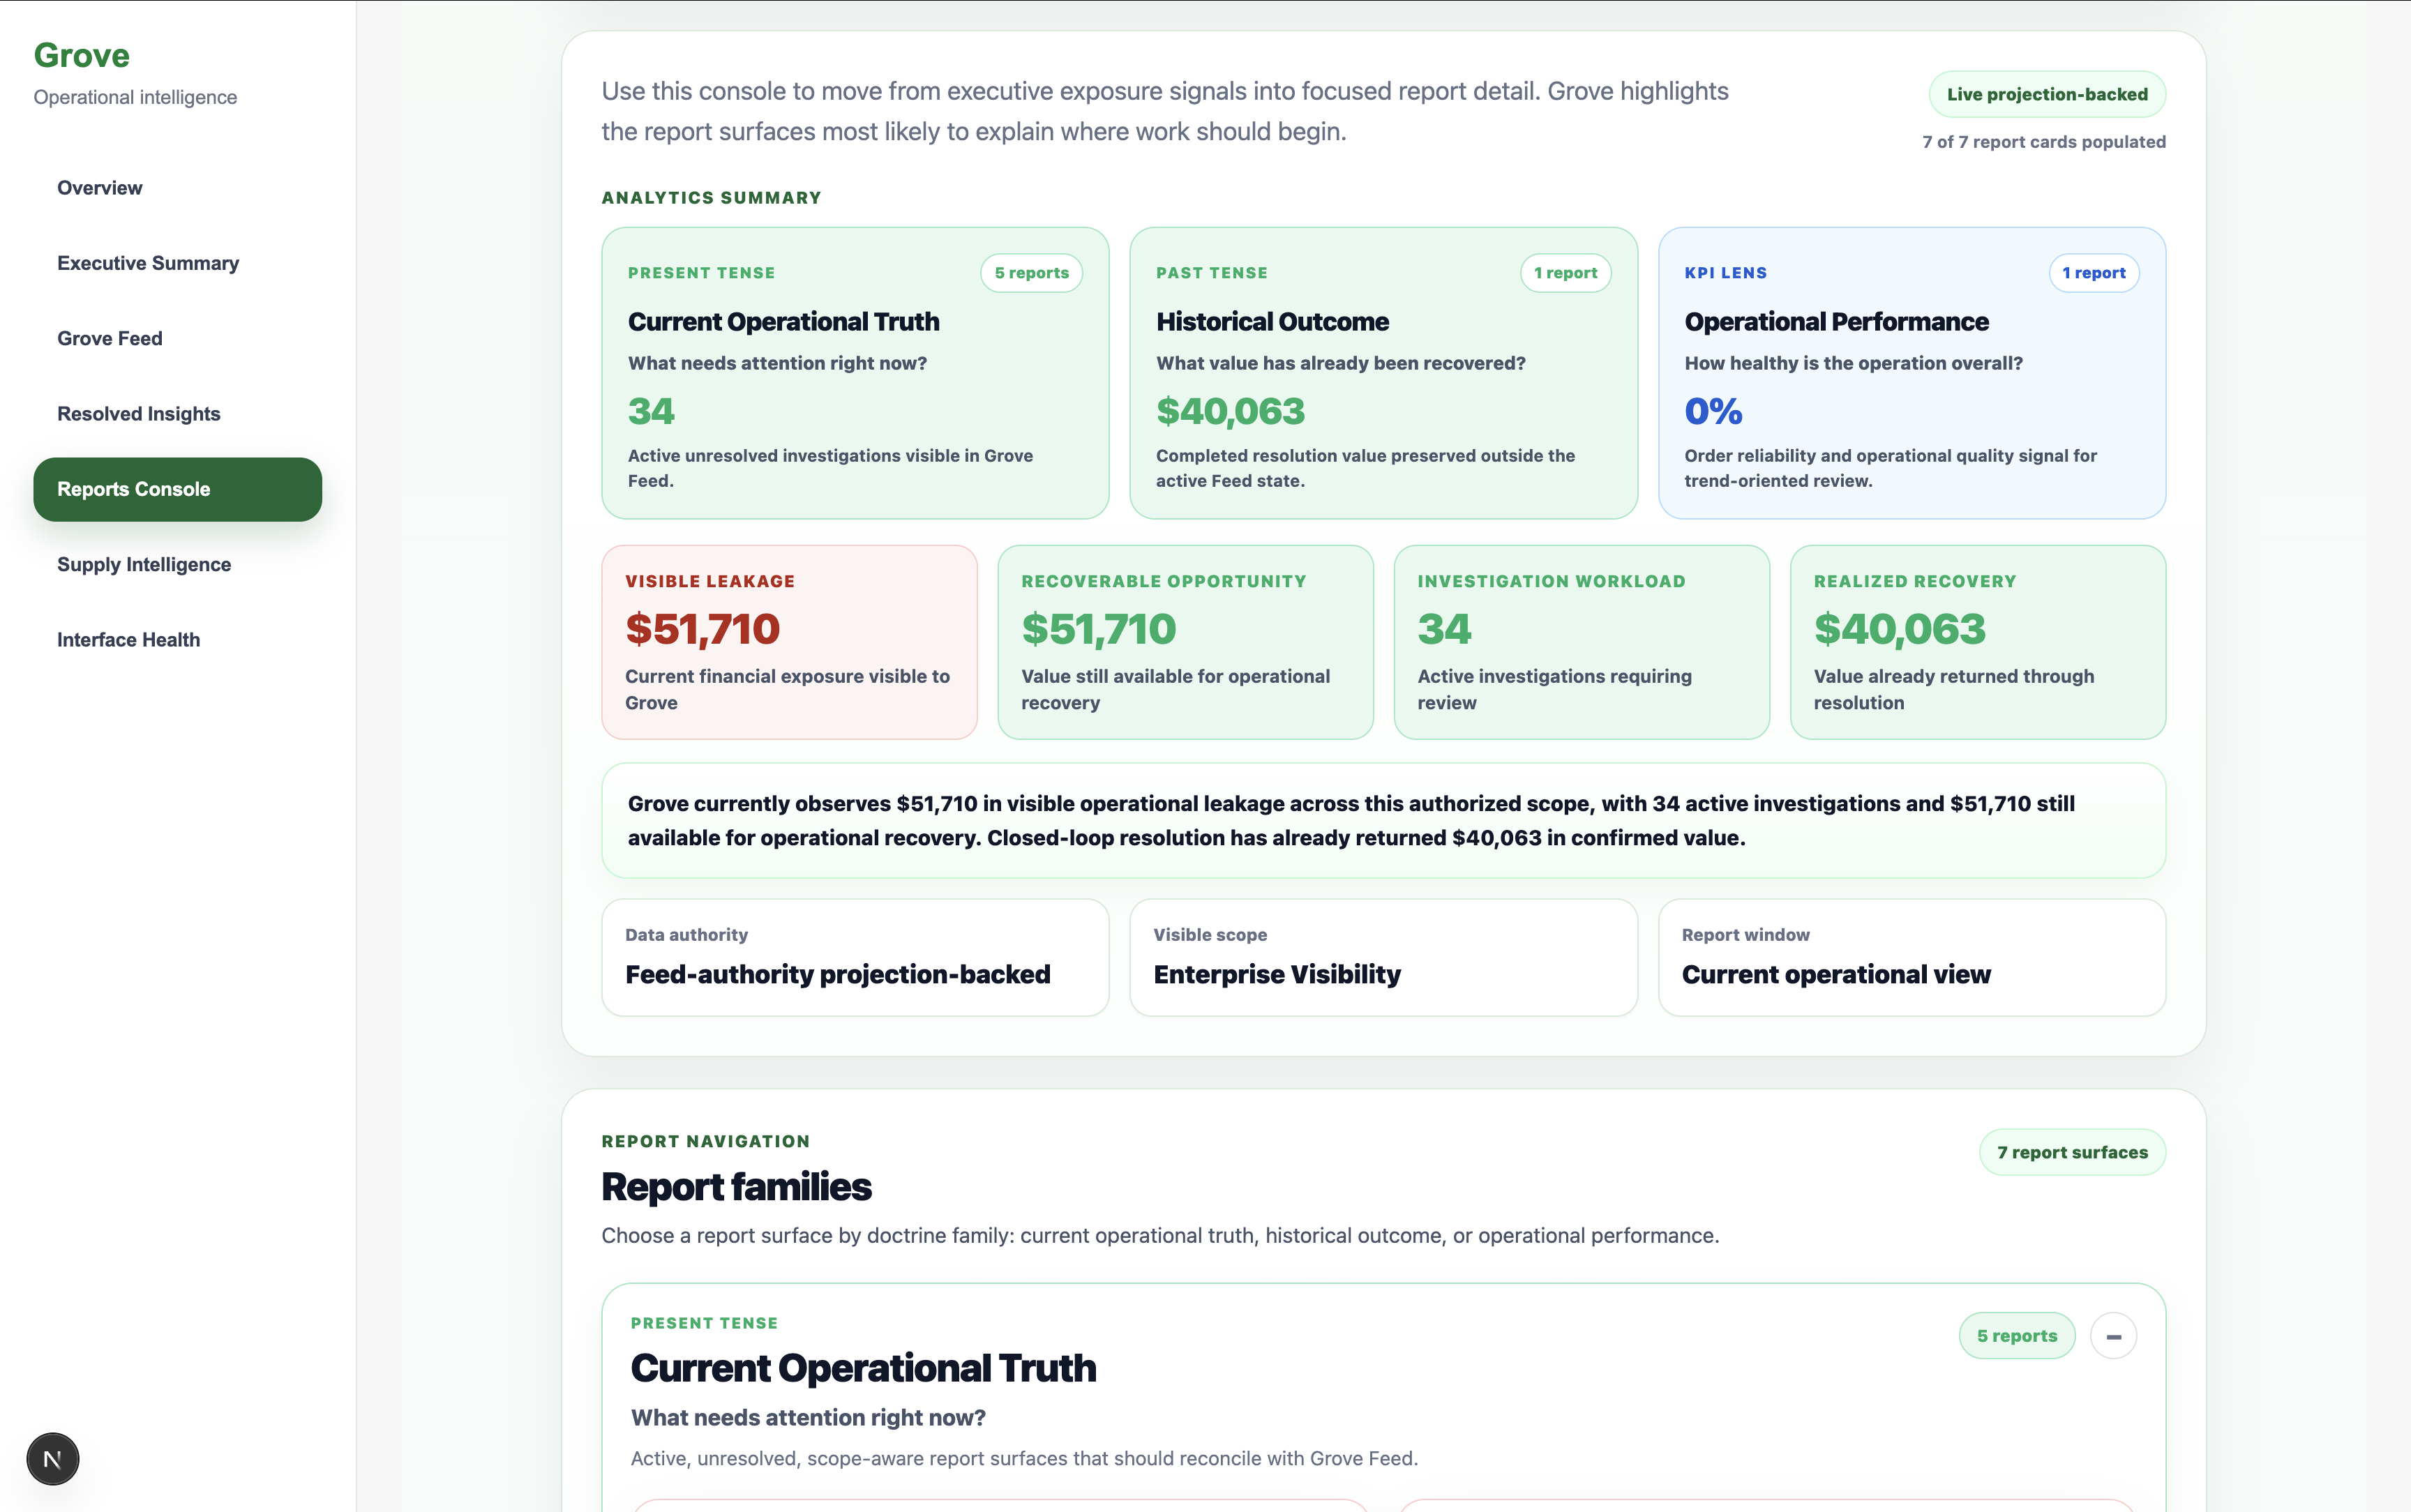Click the Report window Current operational view box
Screen dimensions: 2411x1512
pyautogui.click(x=1911, y=957)
